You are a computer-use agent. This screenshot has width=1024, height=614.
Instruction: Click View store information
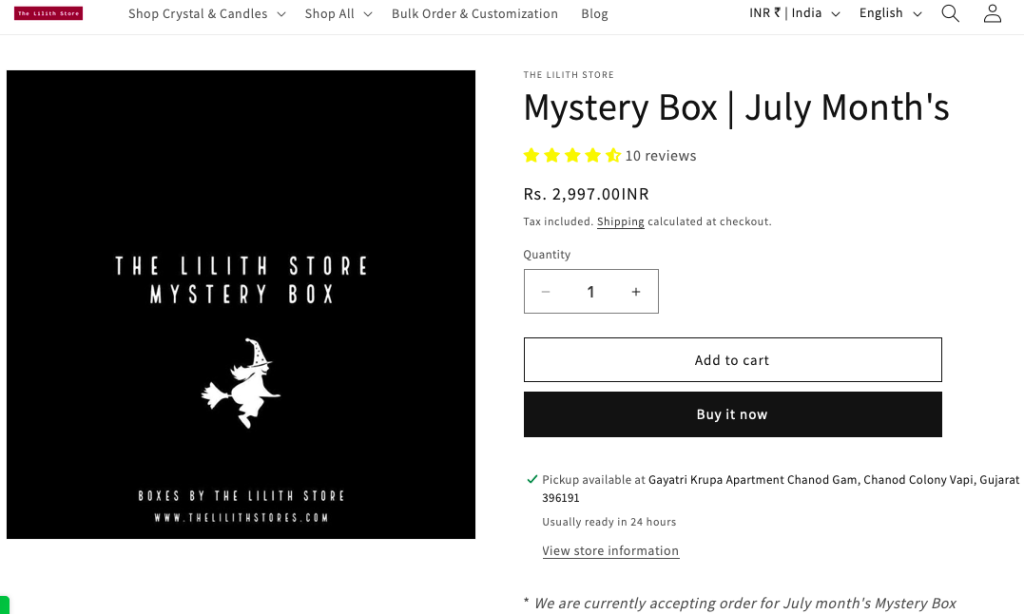point(610,550)
